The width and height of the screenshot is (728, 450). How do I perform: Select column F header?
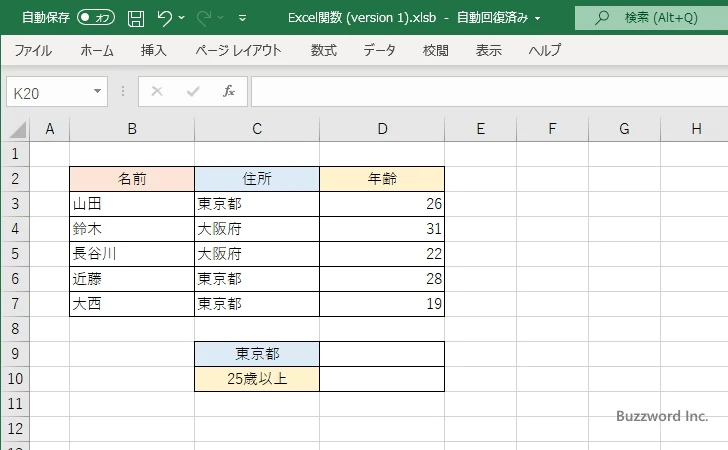coord(552,129)
